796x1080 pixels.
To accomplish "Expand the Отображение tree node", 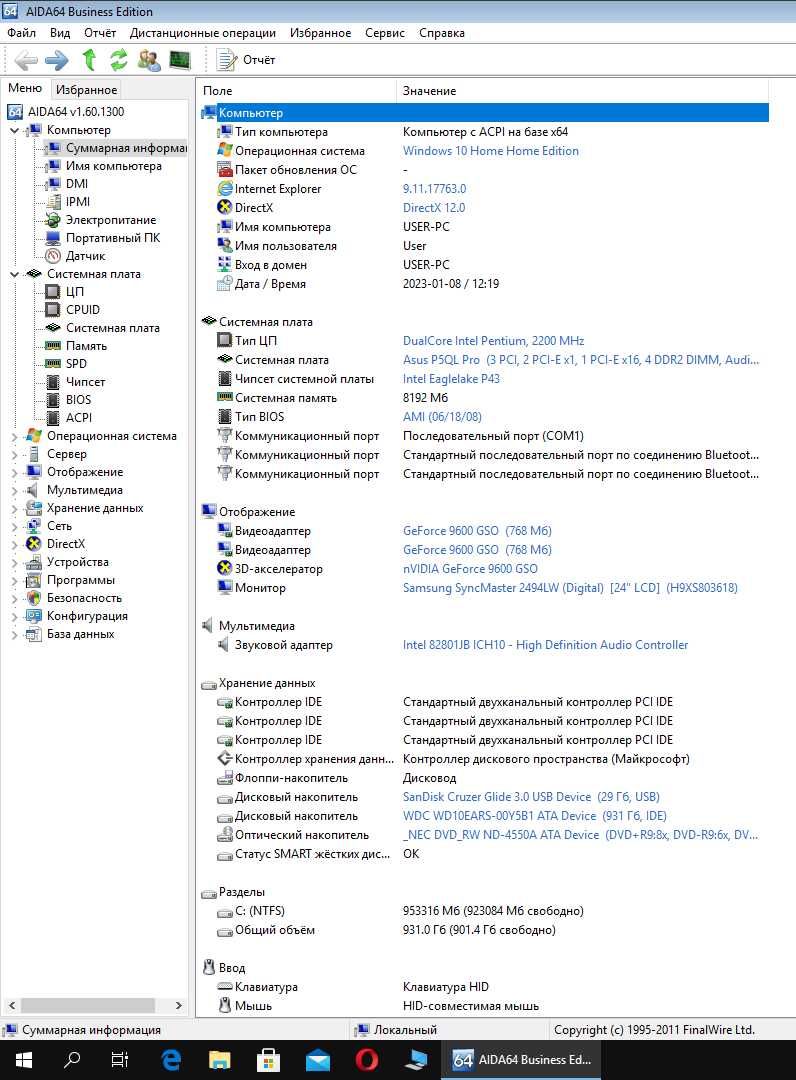I will pos(14,472).
